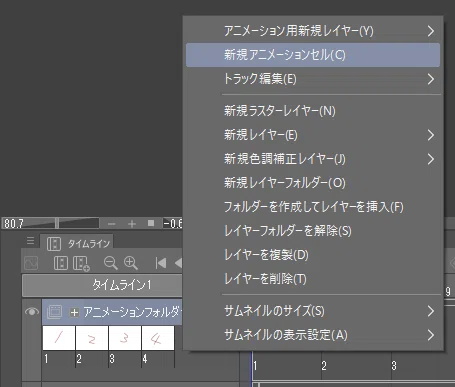Open the timeline panel hamburger menu
Viewport: 455px width, 387px height.
click(x=30, y=241)
